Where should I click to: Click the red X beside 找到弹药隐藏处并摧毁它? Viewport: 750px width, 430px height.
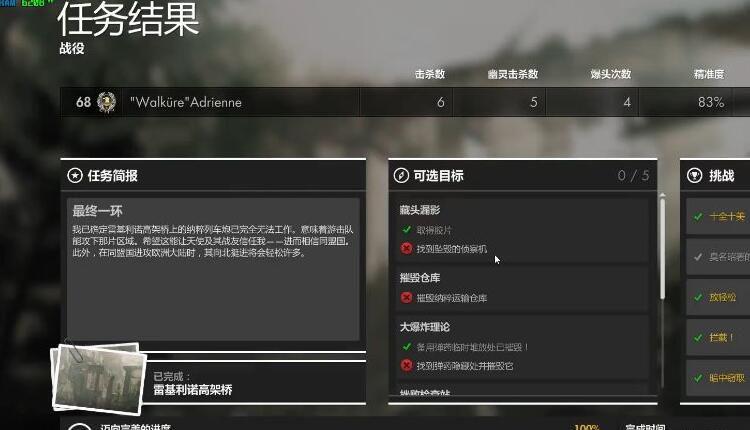[407, 365]
